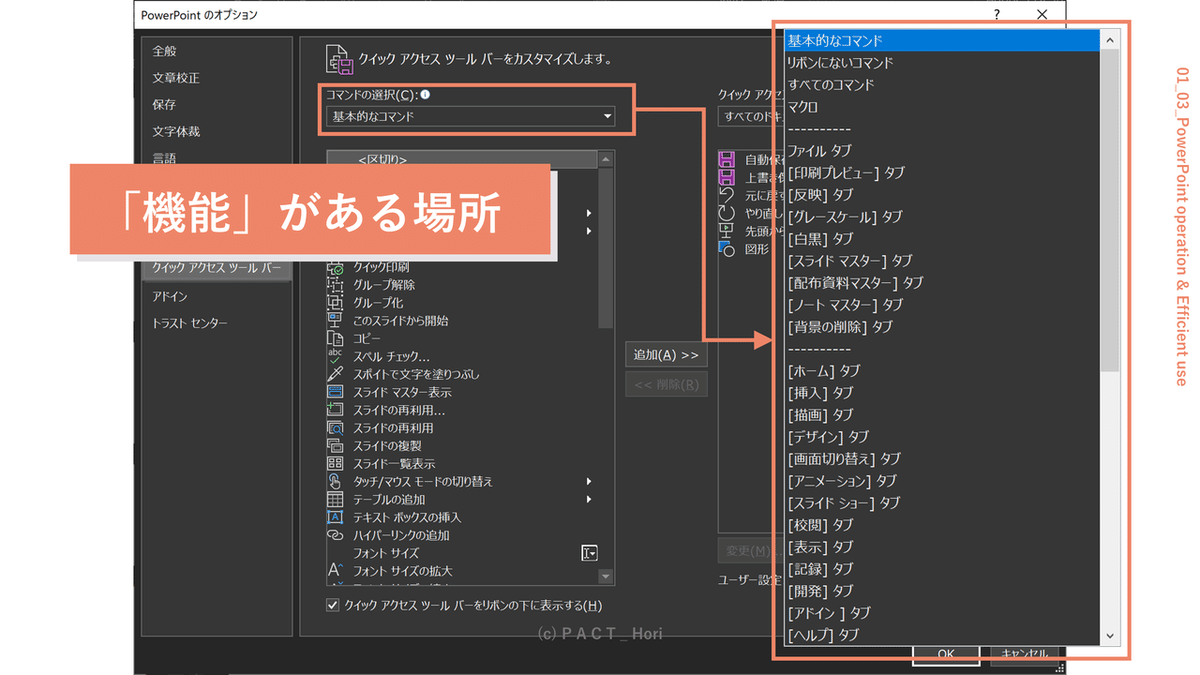Click the やり直し redo icon
The width and height of the screenshot is (1200, 675).
(728, 213)
